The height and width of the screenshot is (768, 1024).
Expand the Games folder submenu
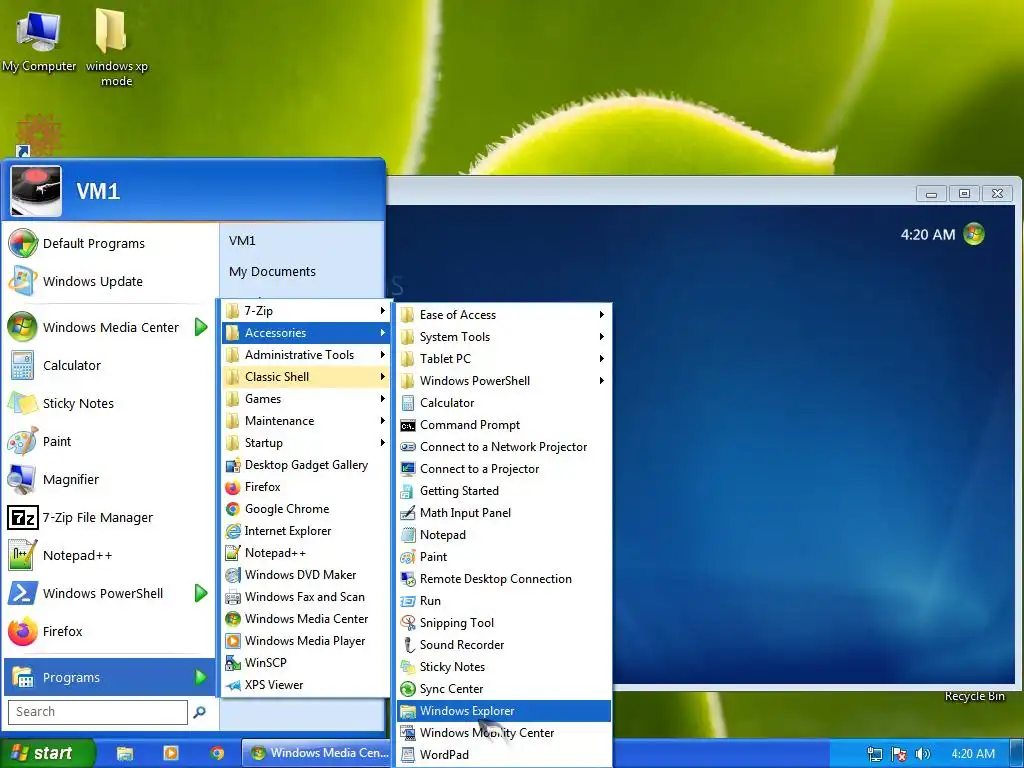(x=306, y=399)
